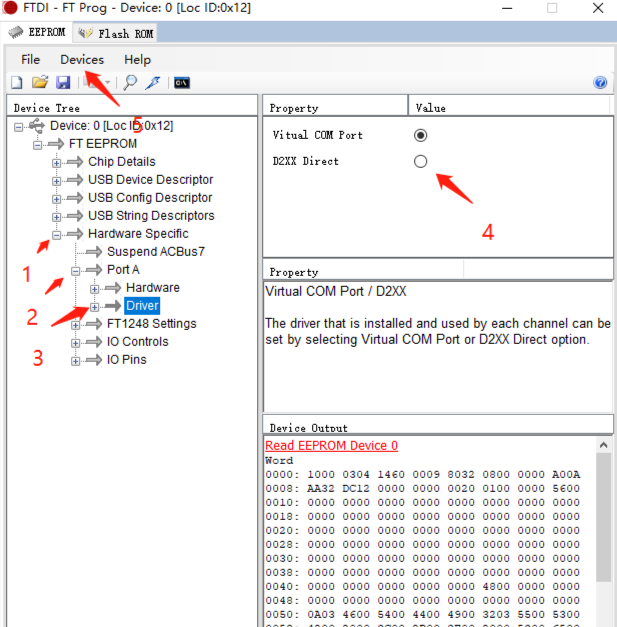Expand the USB Device Descriptor node
Screen dimensions: 617x627
coord(56,181)
